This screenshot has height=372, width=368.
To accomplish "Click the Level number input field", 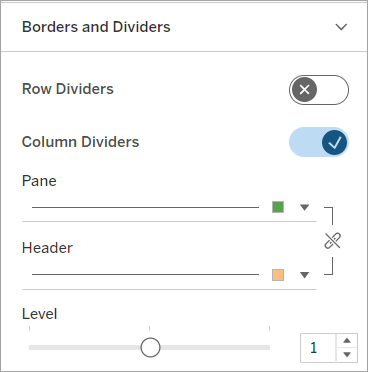I will (318, 348).
